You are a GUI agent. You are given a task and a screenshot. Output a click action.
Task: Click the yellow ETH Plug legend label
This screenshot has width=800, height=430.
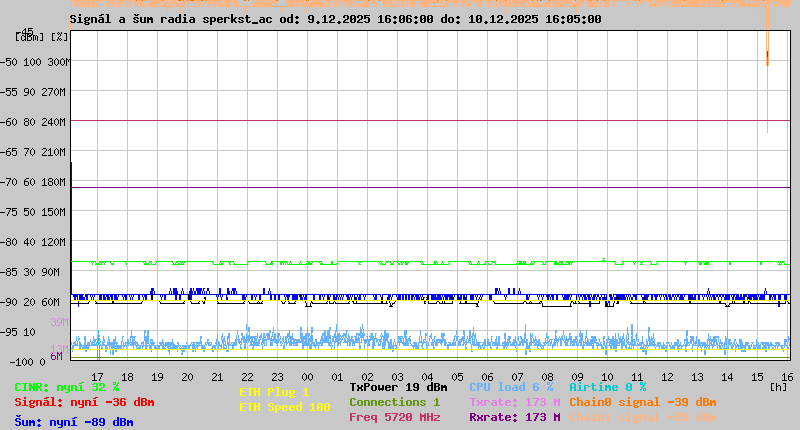[x=274, y=392]
